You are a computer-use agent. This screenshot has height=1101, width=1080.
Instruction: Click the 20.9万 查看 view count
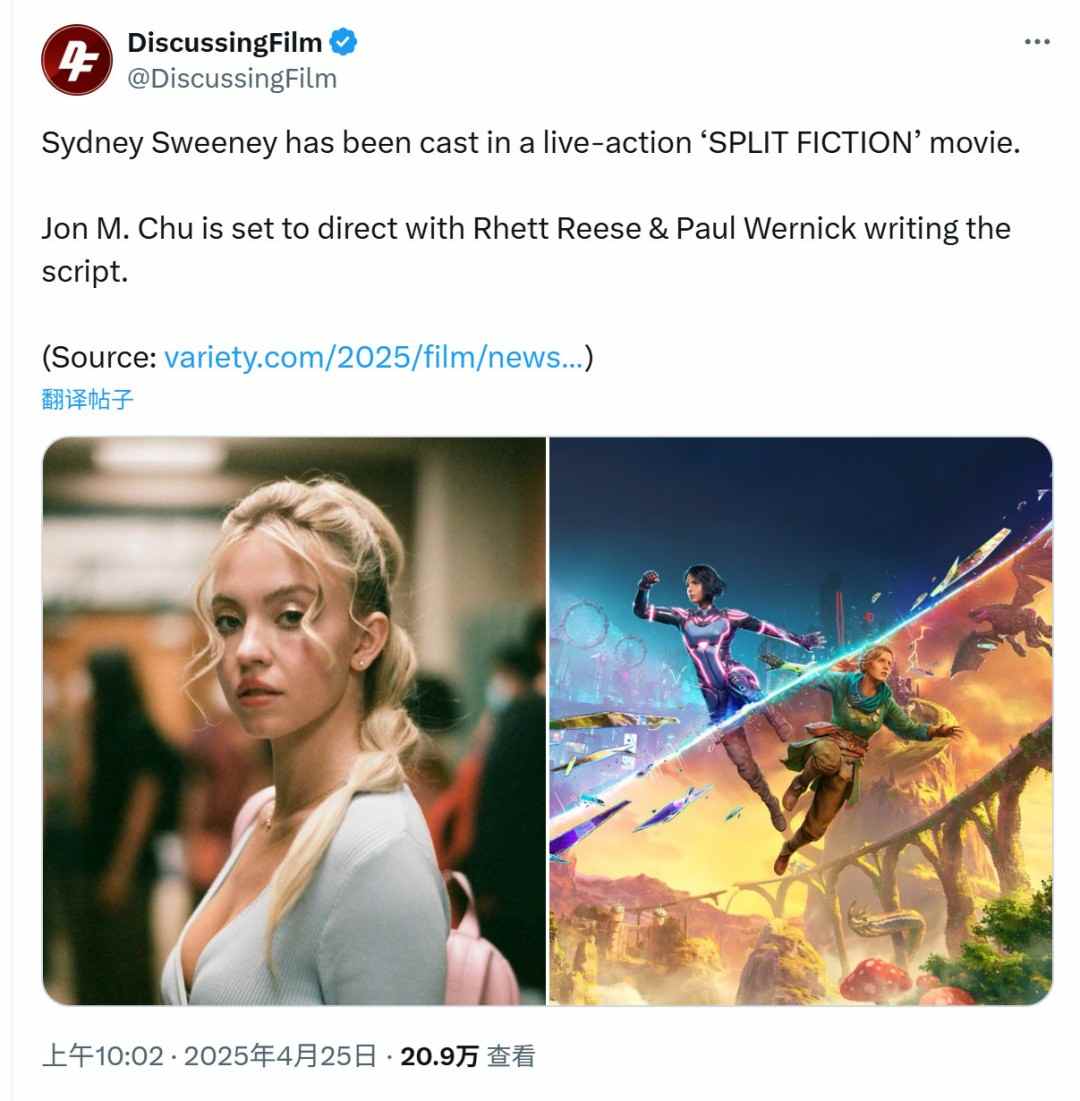468,1055
